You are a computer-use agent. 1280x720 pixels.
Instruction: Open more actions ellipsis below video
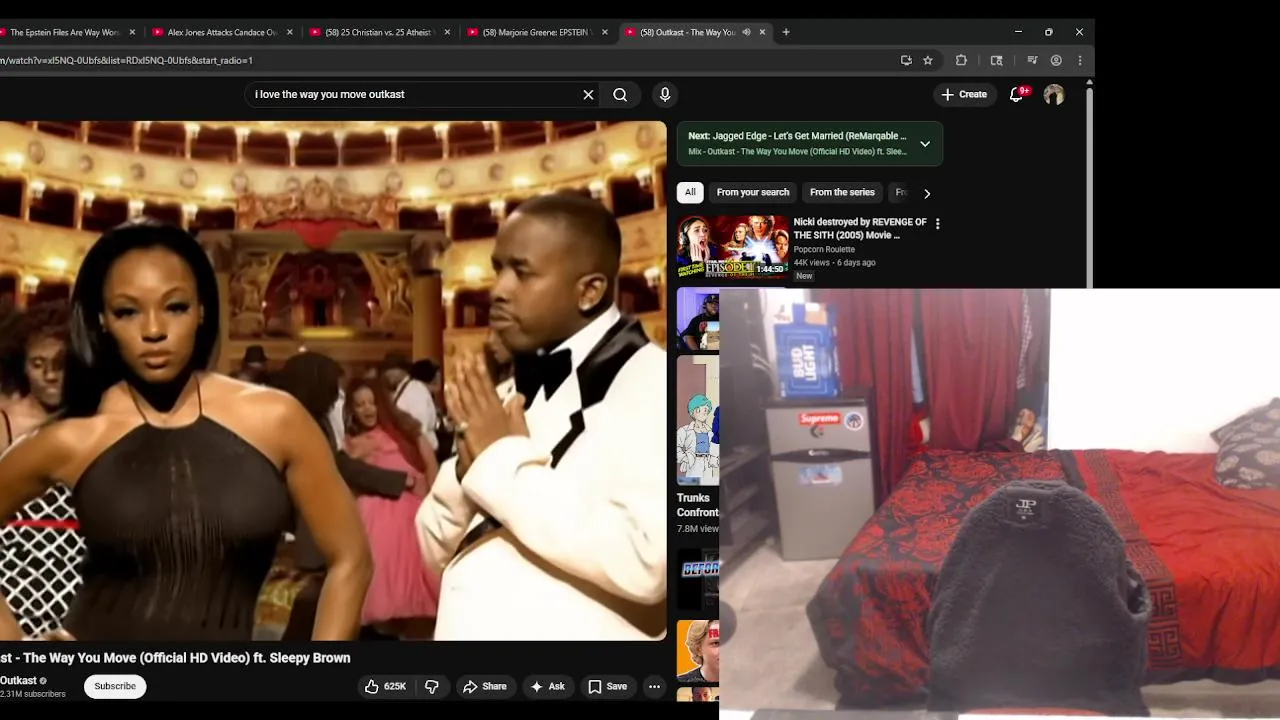[x=654, y=686]
